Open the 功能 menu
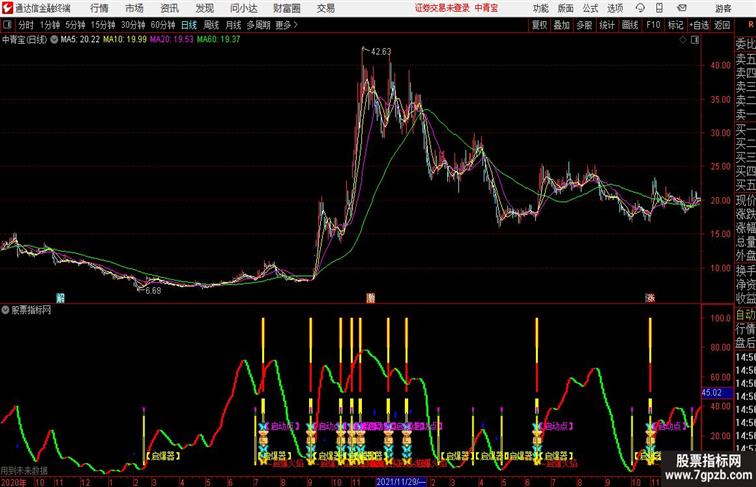Viewport: 756px width, 487px height. [x=540, y=8]
